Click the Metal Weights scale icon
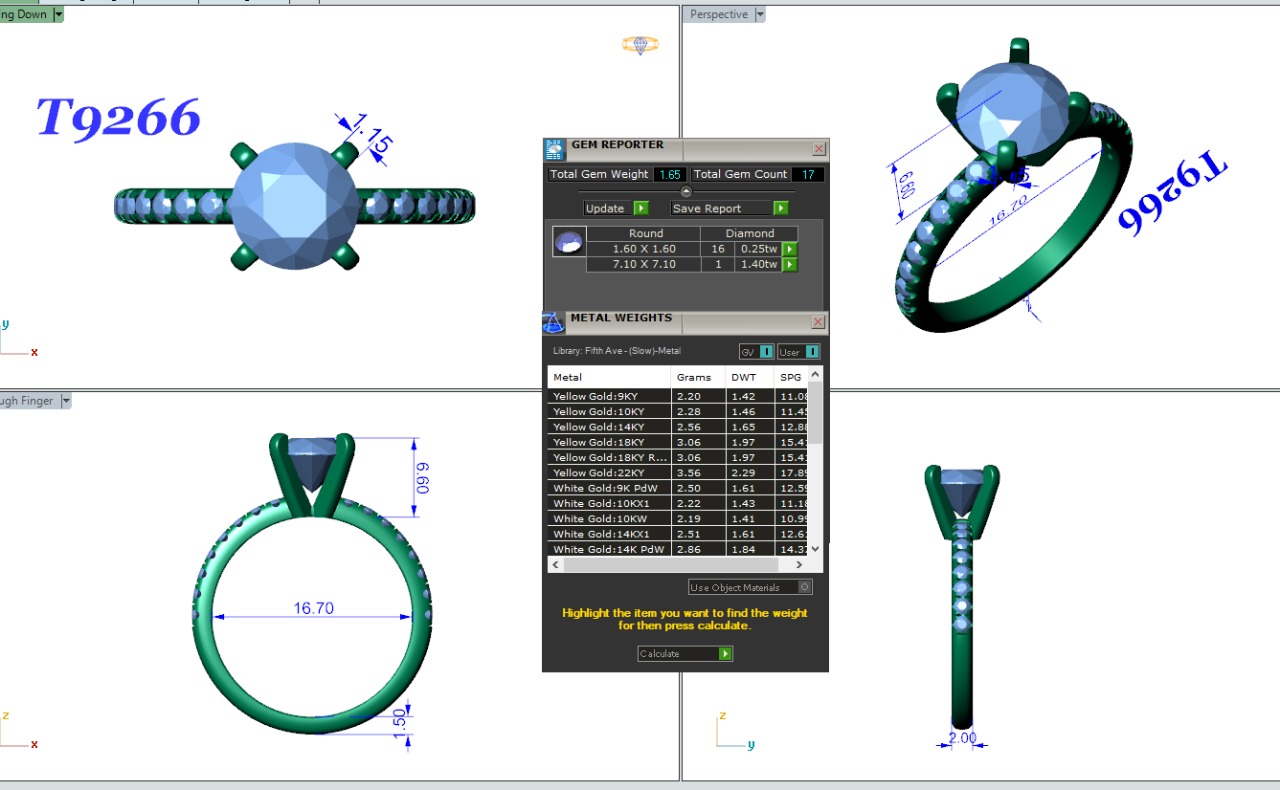 pyautogui.click(x=553, y=322)
